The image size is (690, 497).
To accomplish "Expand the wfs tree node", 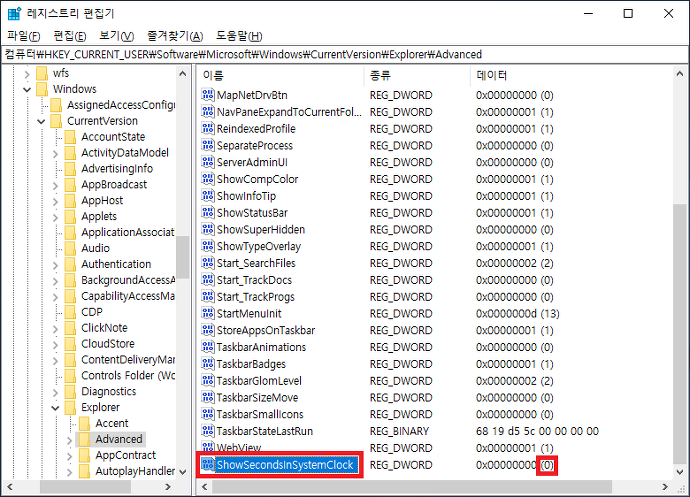I will (x=27, y=74).
